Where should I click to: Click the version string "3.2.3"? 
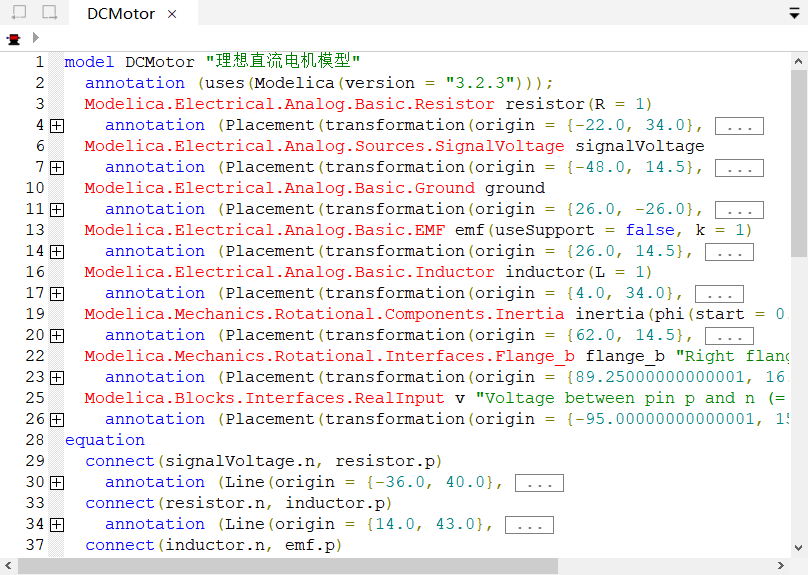pos(480,83)
